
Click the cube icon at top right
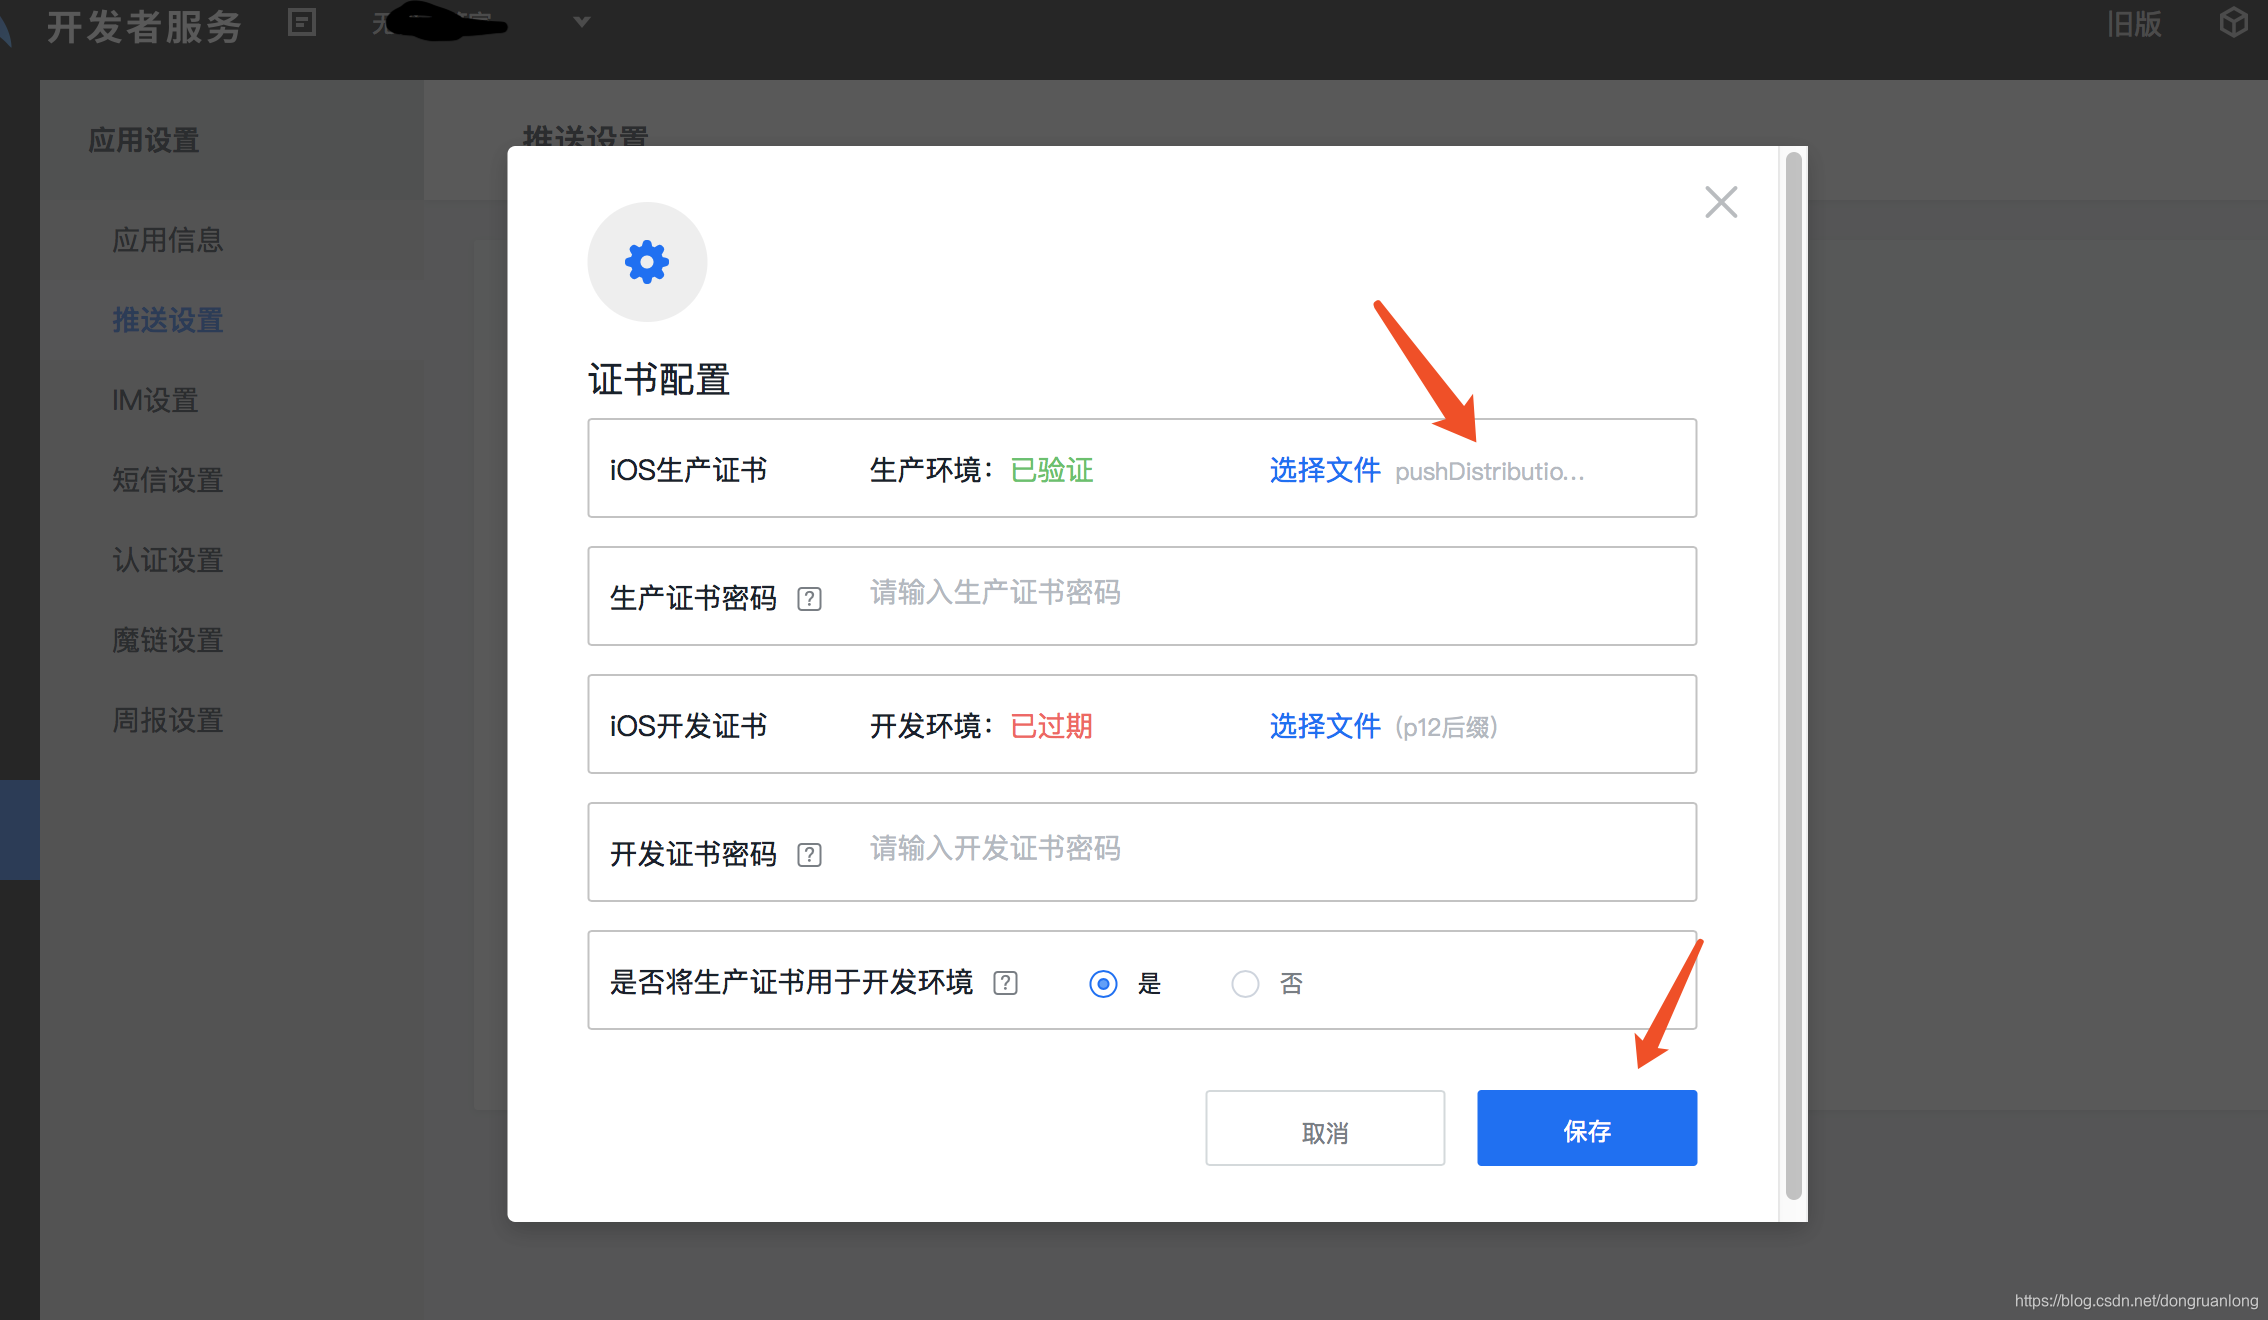(2233, 23)
